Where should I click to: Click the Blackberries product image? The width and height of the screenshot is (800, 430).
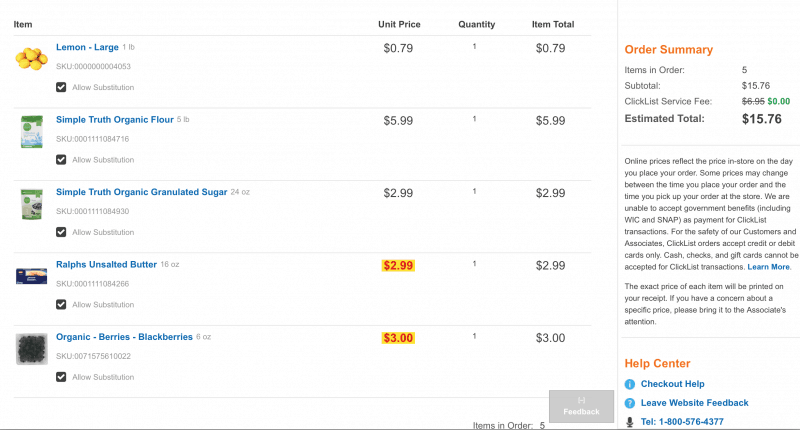(x=32, y=349)
